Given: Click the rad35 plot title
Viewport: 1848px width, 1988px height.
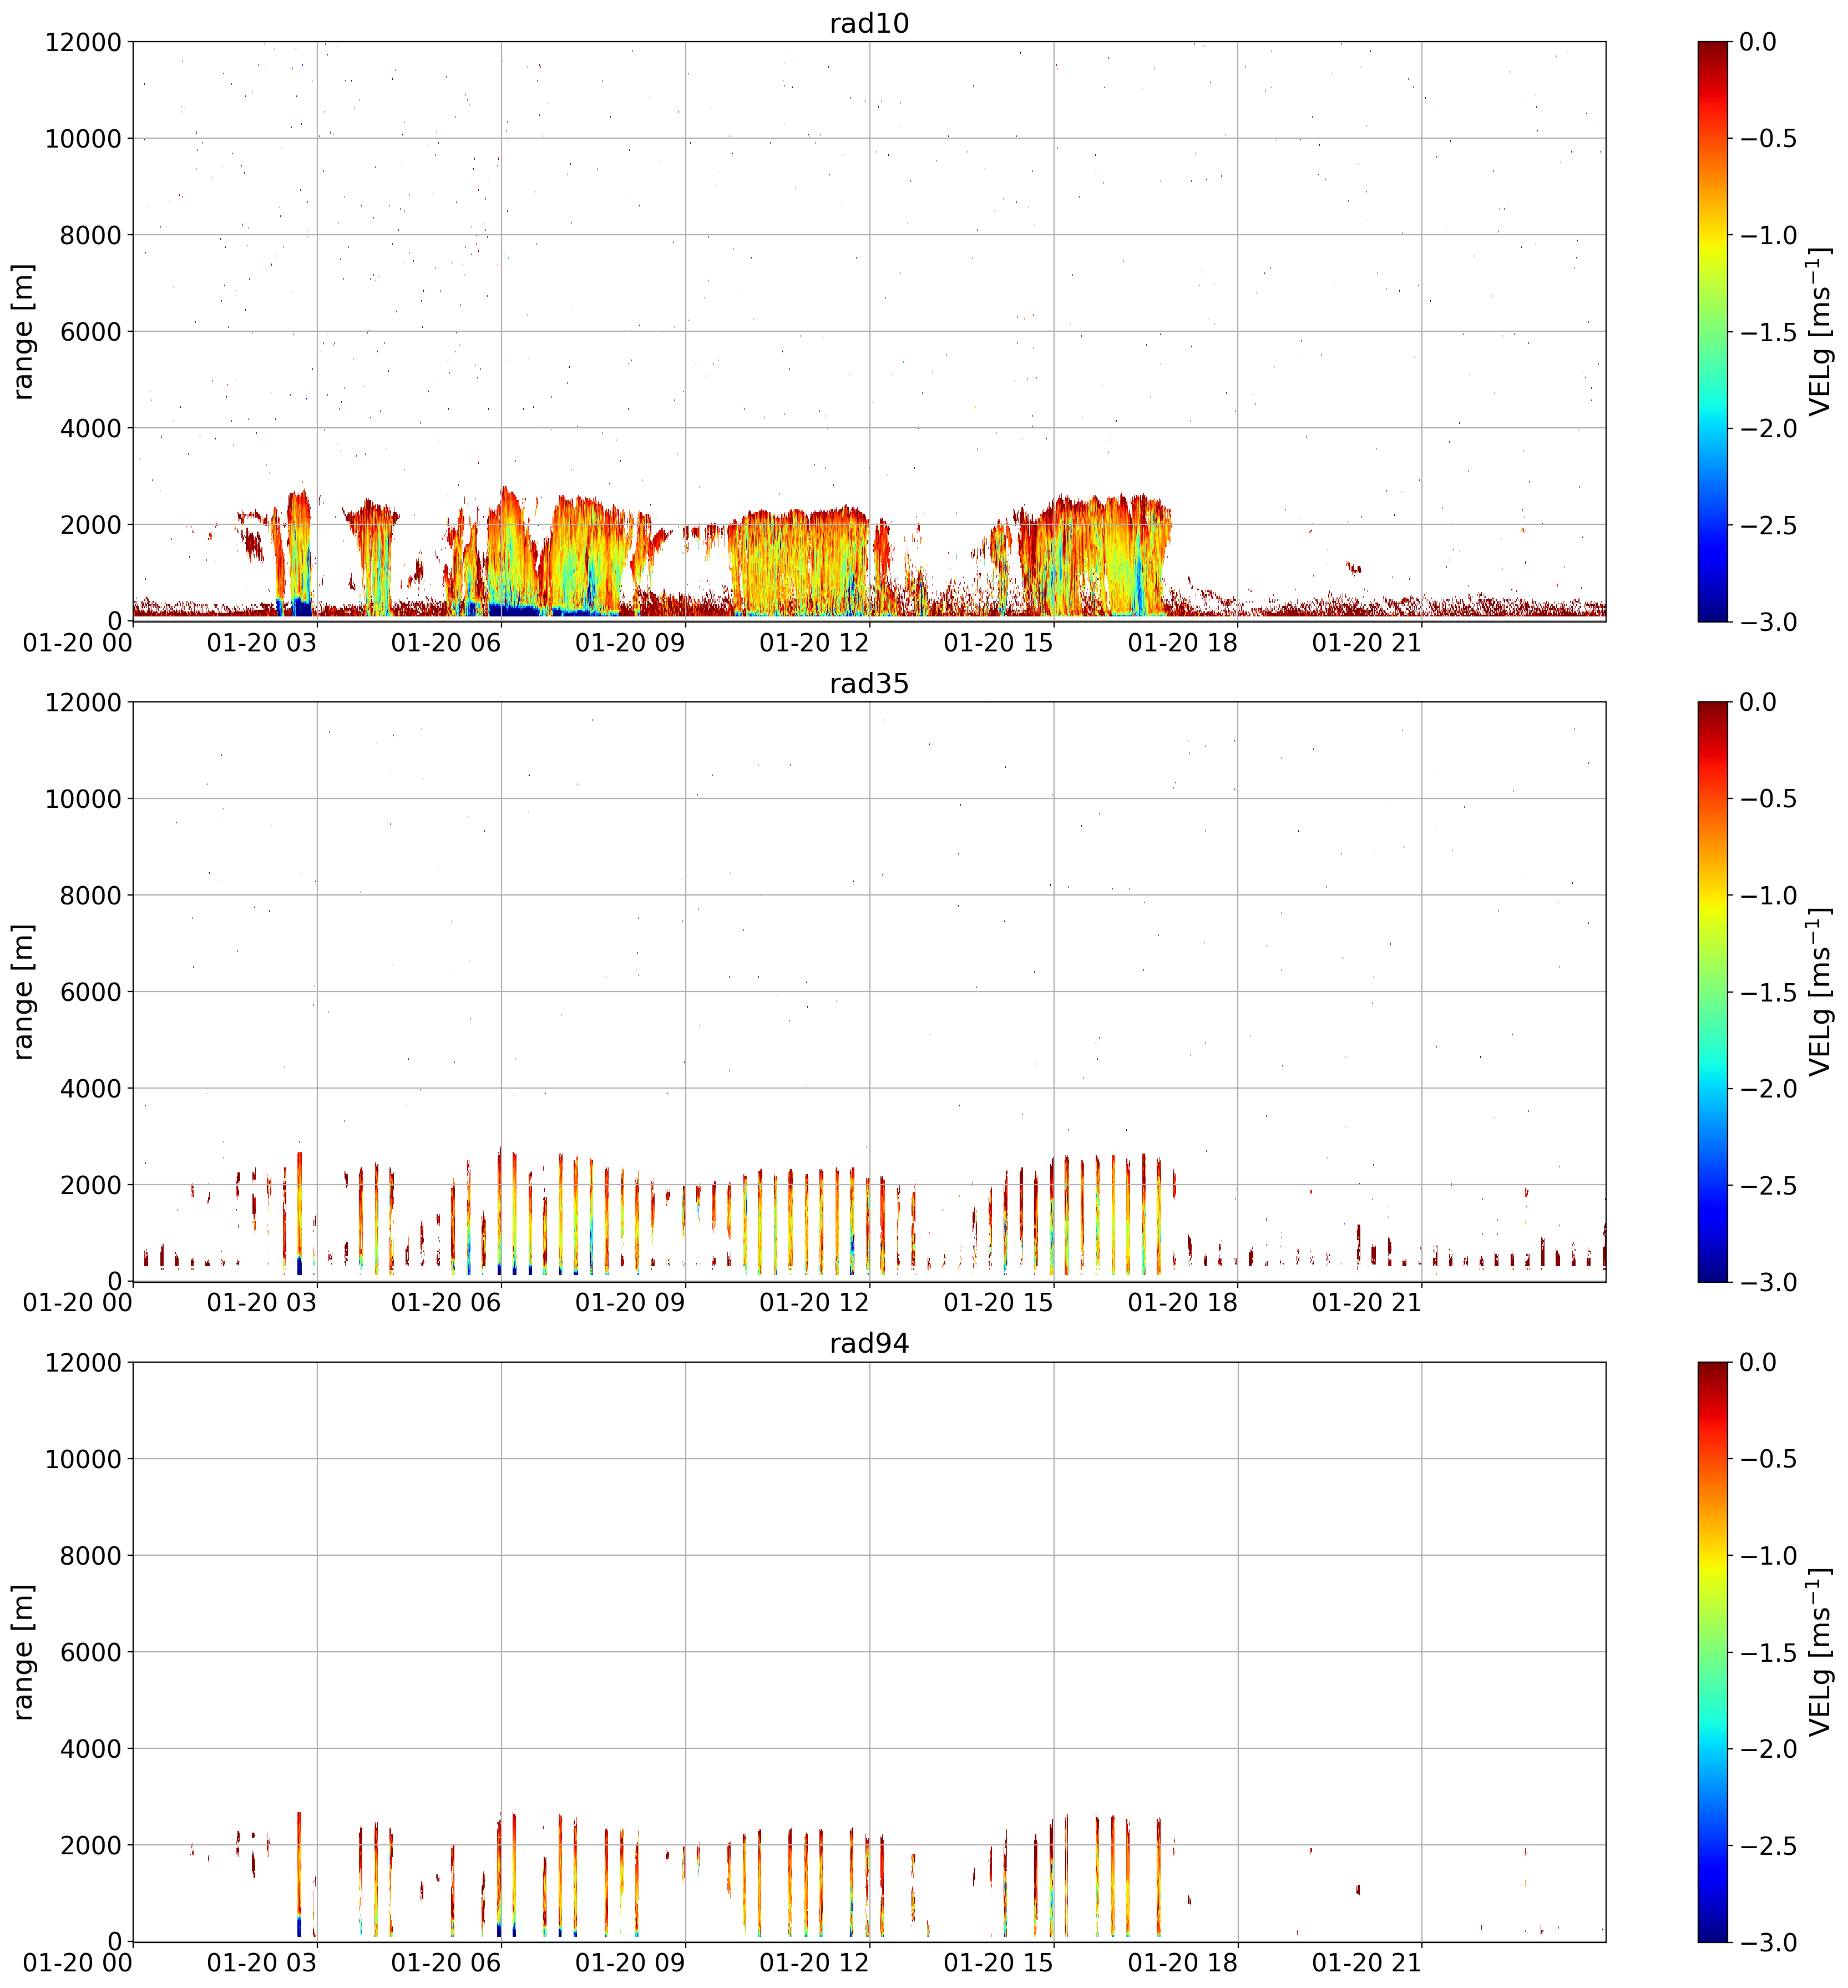Looking at the screenshot, I should point(869,683).
